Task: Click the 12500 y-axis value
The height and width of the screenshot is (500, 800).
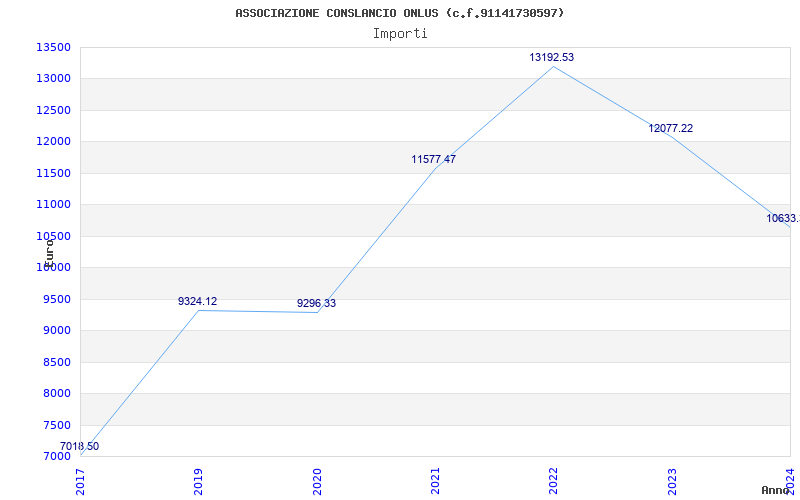Action: point(53,110)
